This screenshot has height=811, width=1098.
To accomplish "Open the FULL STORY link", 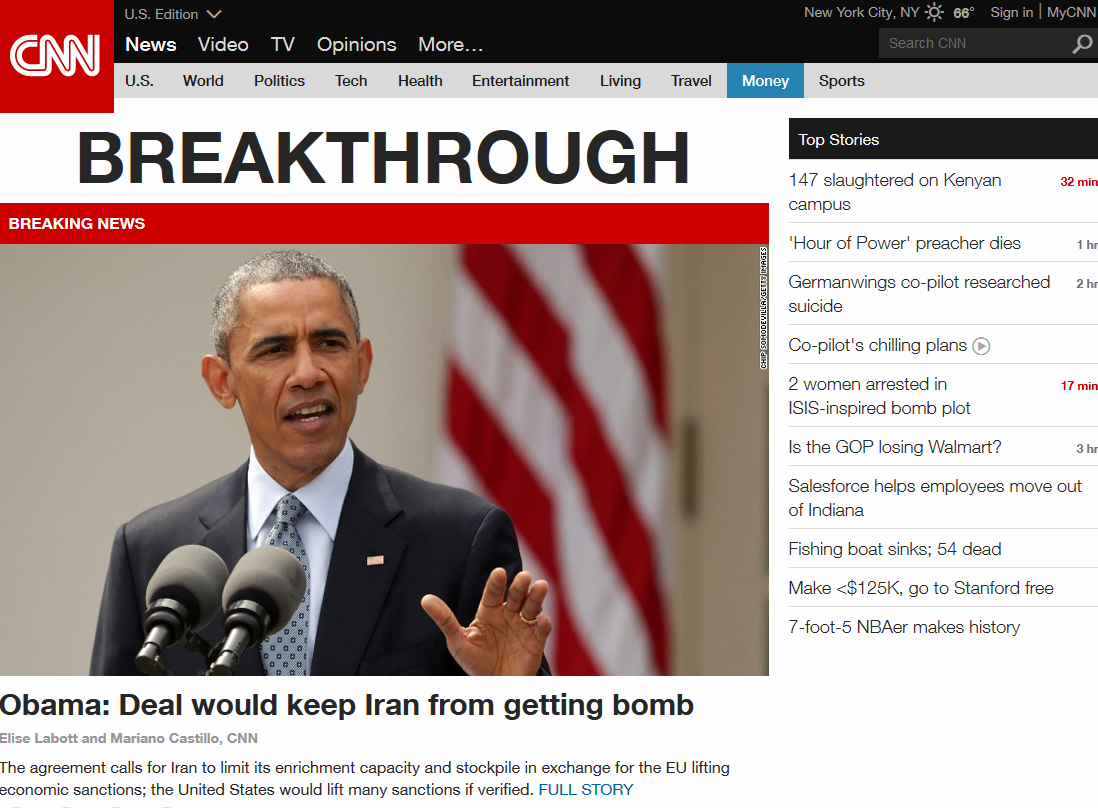I will click(585, 790).
